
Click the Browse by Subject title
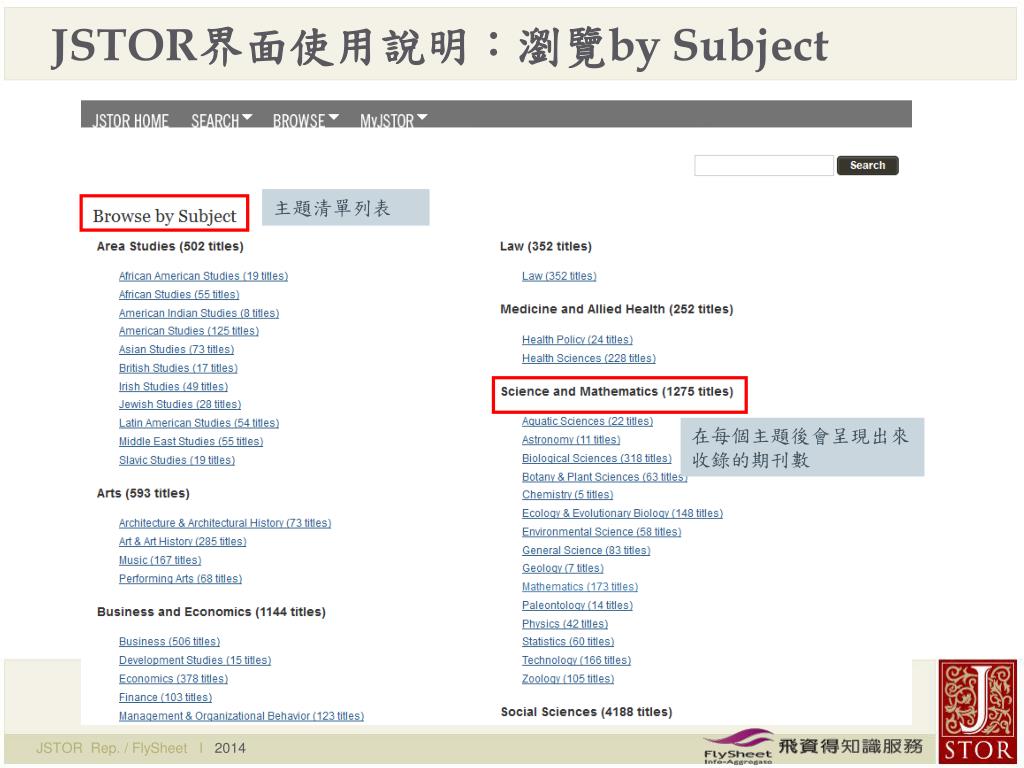coord(165,216)
